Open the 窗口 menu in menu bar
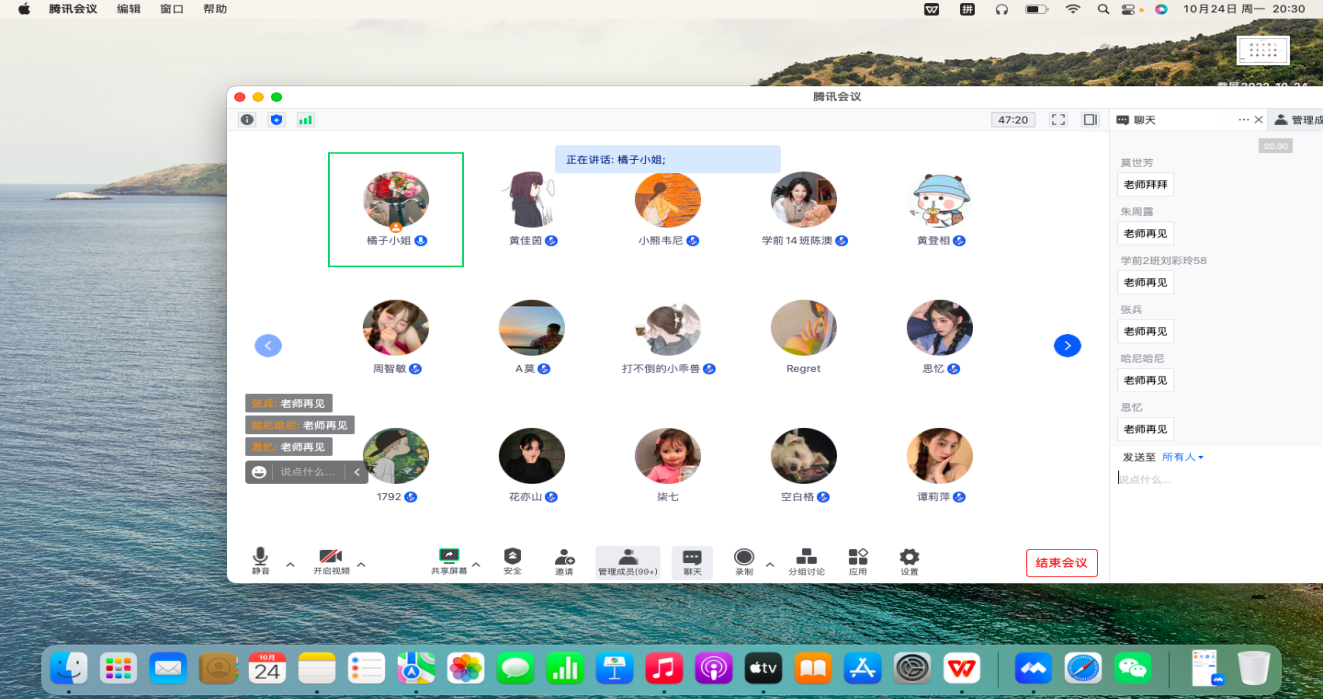The image size is (1323, 699). 172,9
